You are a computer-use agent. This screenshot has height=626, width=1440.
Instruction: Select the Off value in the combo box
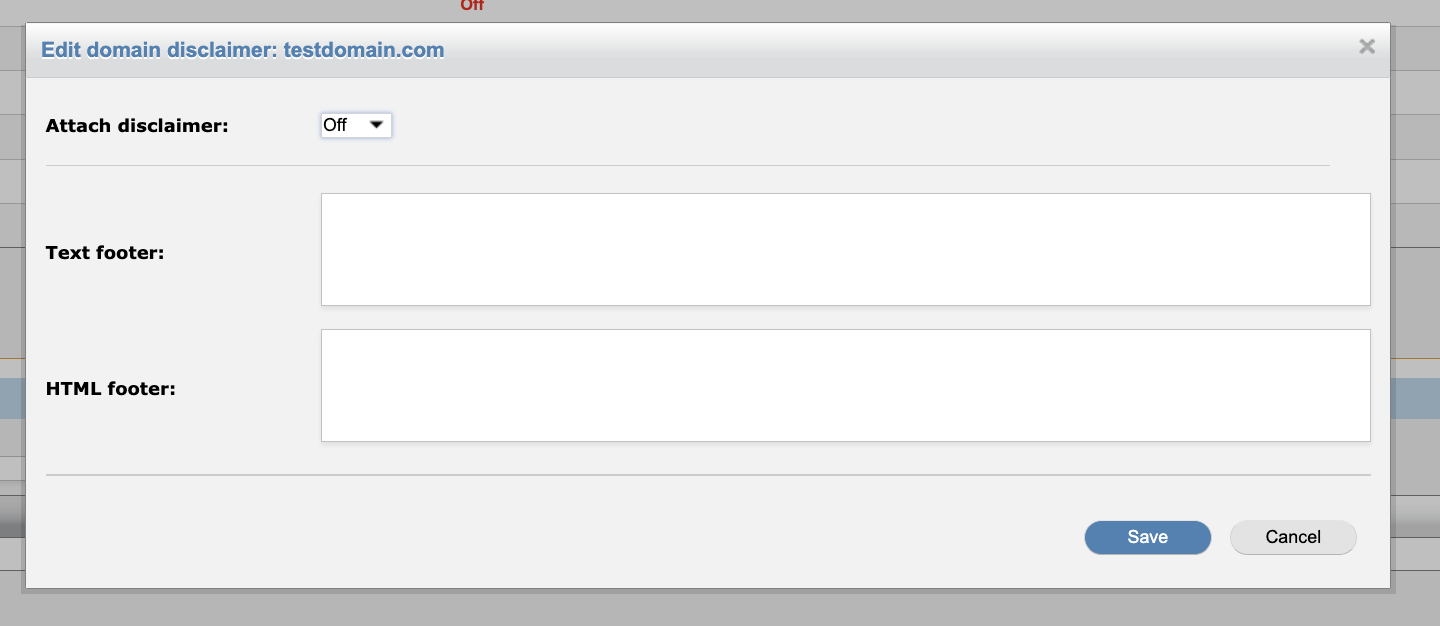click(340, 125)
